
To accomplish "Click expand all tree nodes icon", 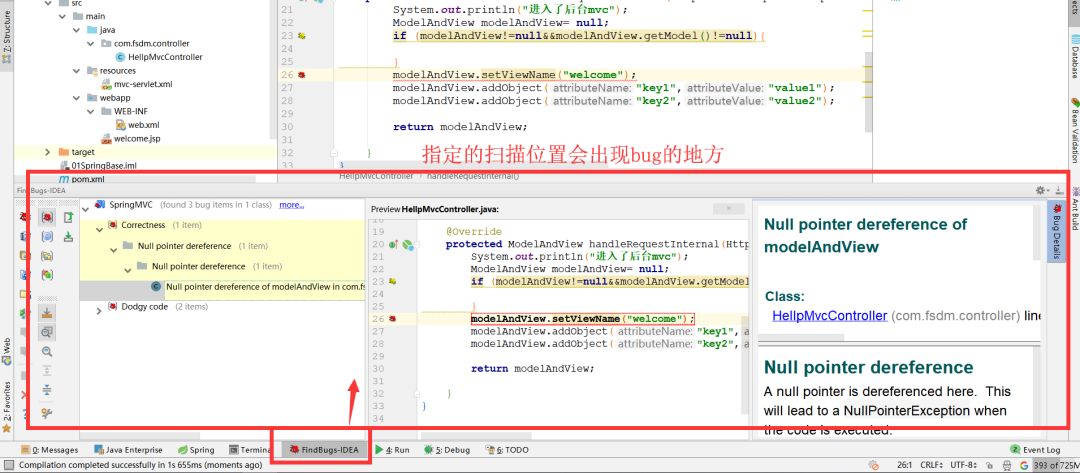I will coord(47,371).
